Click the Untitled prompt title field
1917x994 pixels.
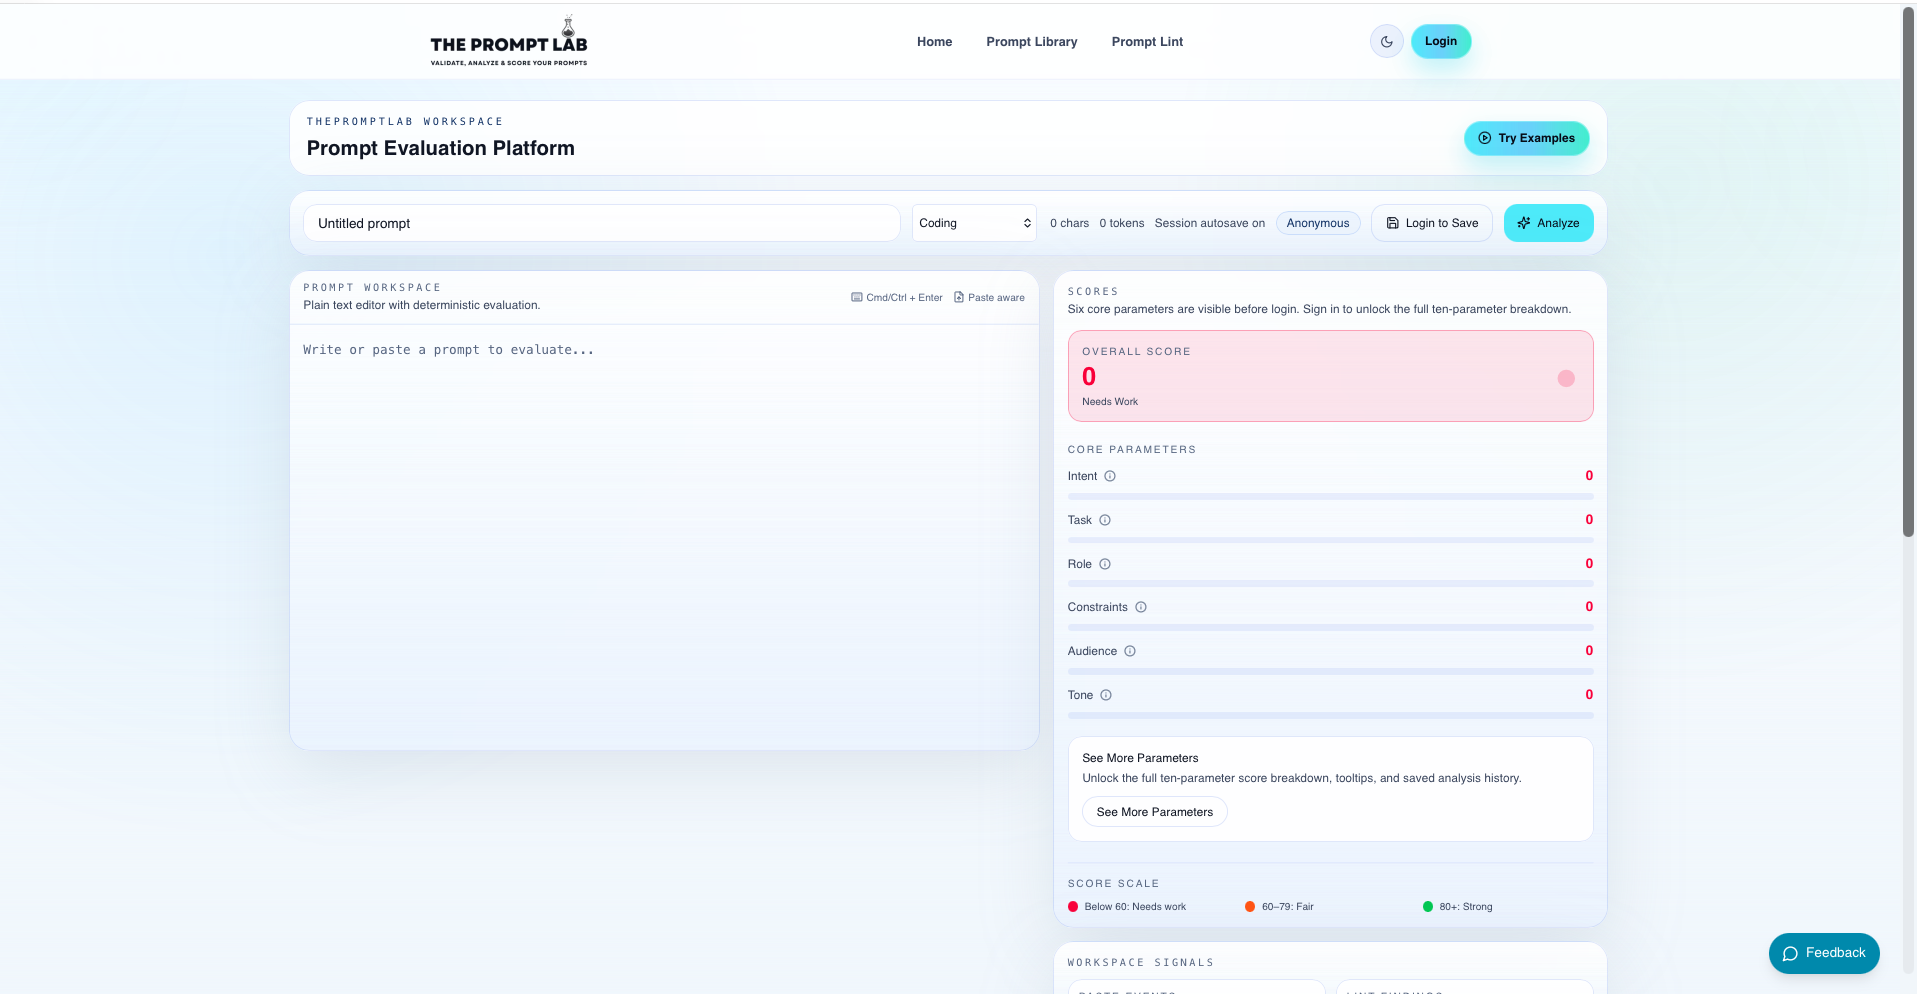pyautogui.click(x=601, y=223)
